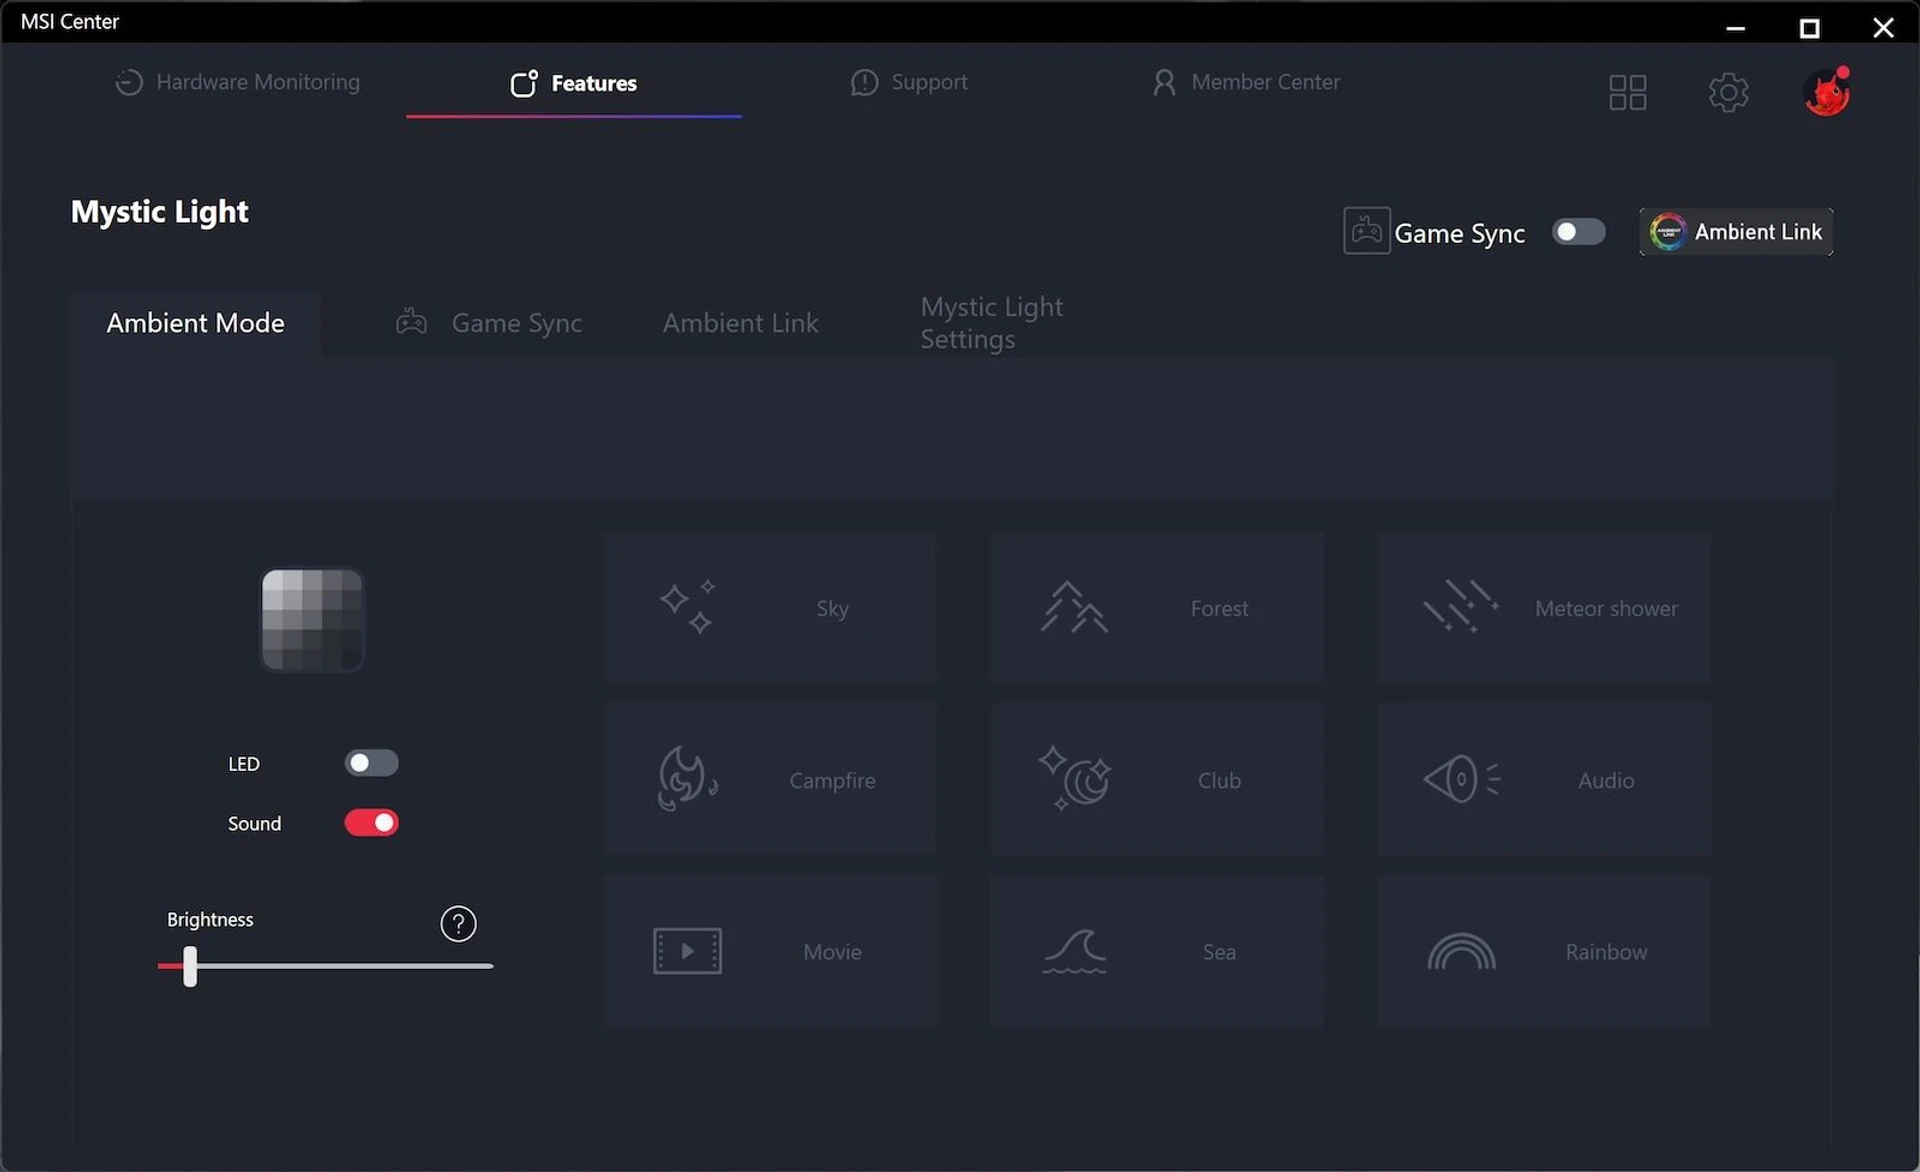Switch to the Game Sync sub-tab
The width and height of the screenshot is (1920, 1172).
tap(489, 323)
